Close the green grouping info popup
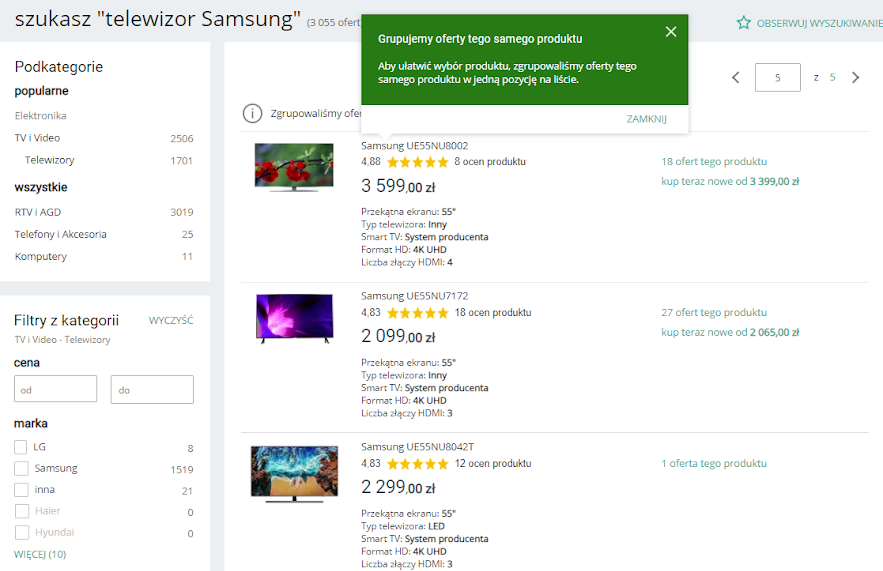This screenshot has width=883, height=571. tap(671, 32)
